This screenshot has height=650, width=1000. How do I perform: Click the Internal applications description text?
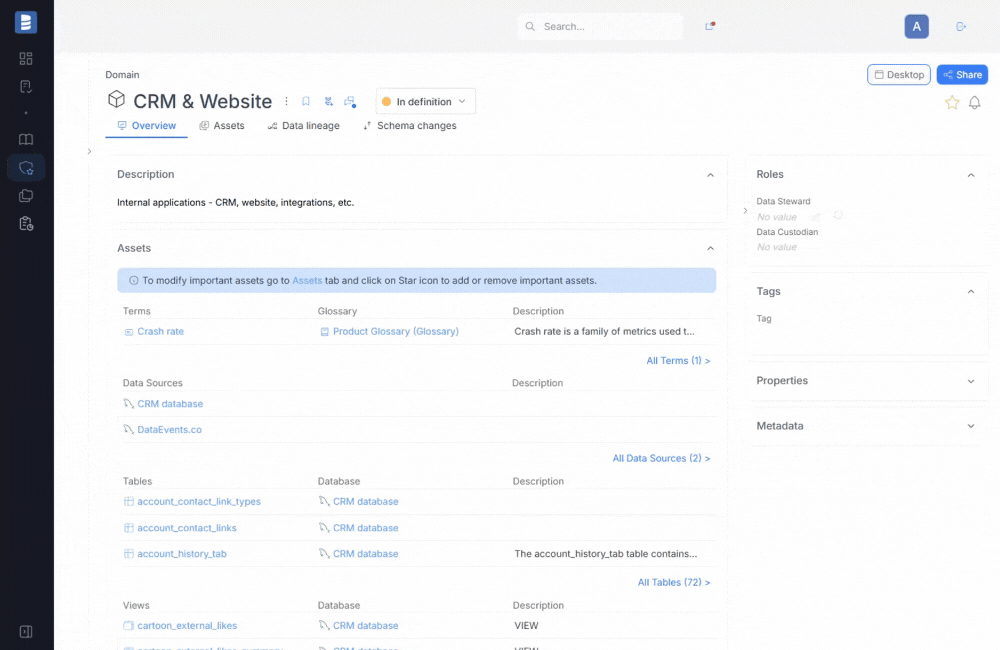tap(235, 203)
